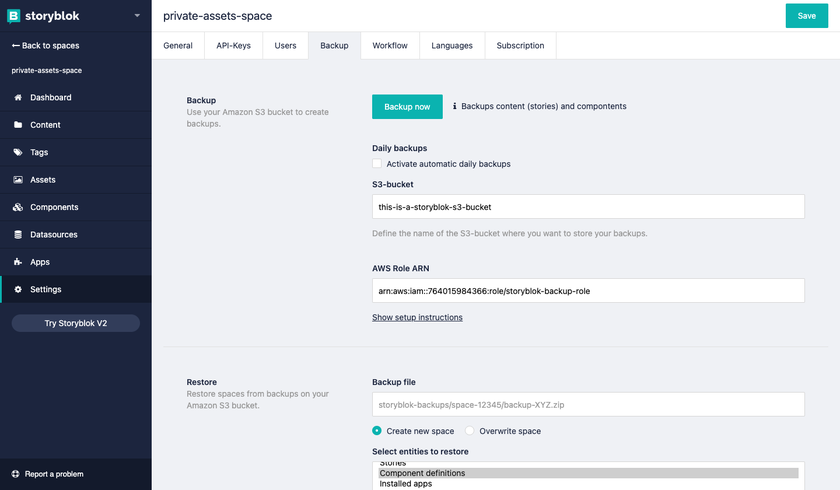Focus the S3-bucket name field
Viewport: 840px width, 490px height.
coord(588,207)
